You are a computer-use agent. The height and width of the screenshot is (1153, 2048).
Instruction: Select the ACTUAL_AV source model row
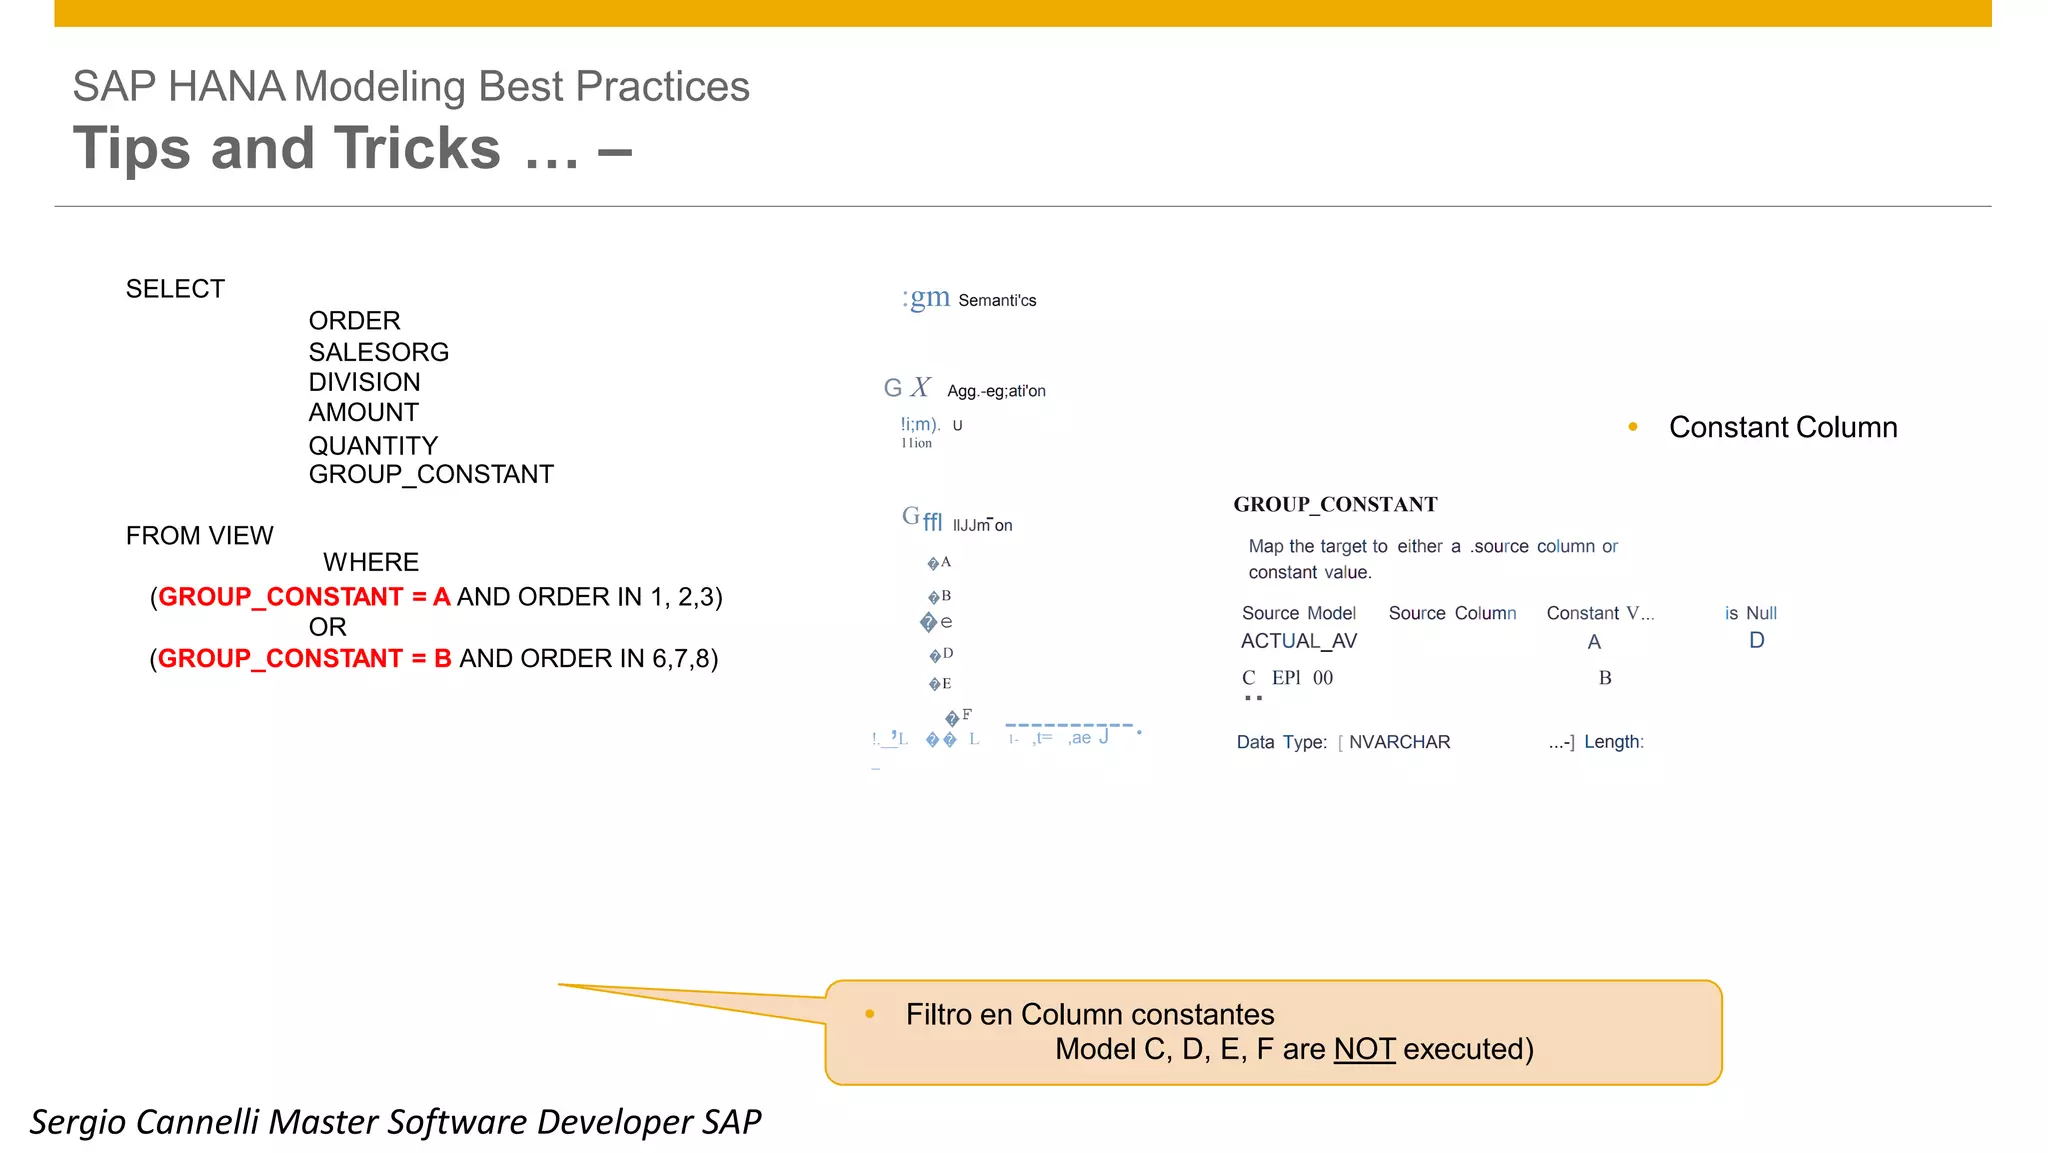point(1299,641)
